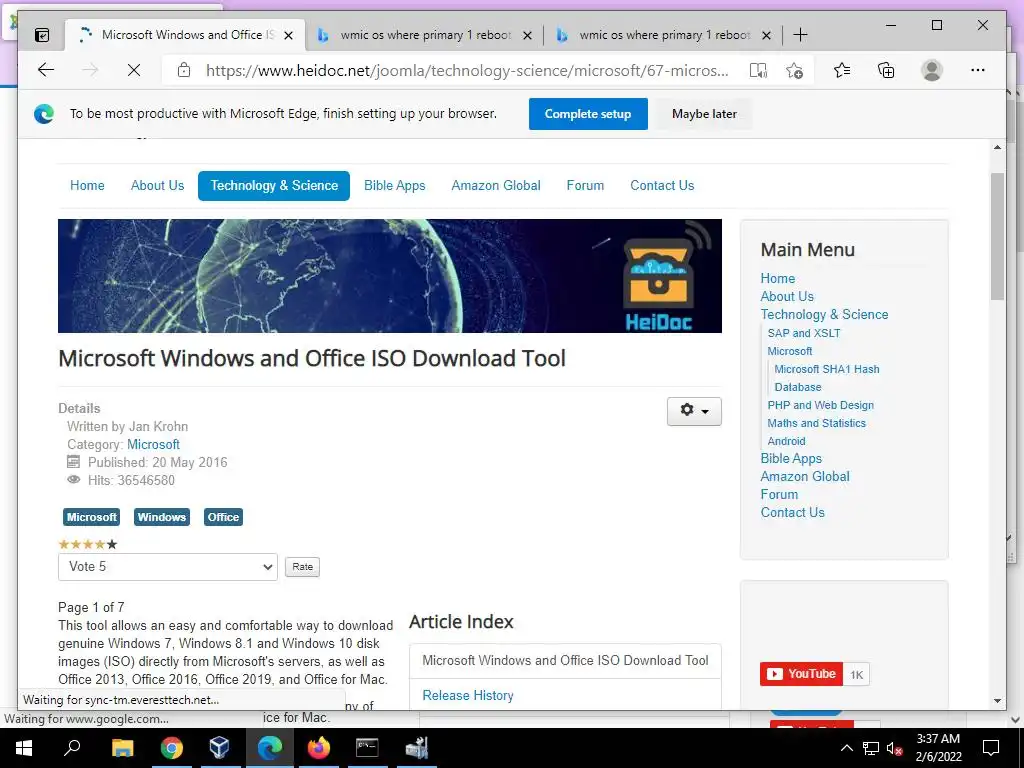
Task: Open network status tray icon
Action: coord(871,748)
